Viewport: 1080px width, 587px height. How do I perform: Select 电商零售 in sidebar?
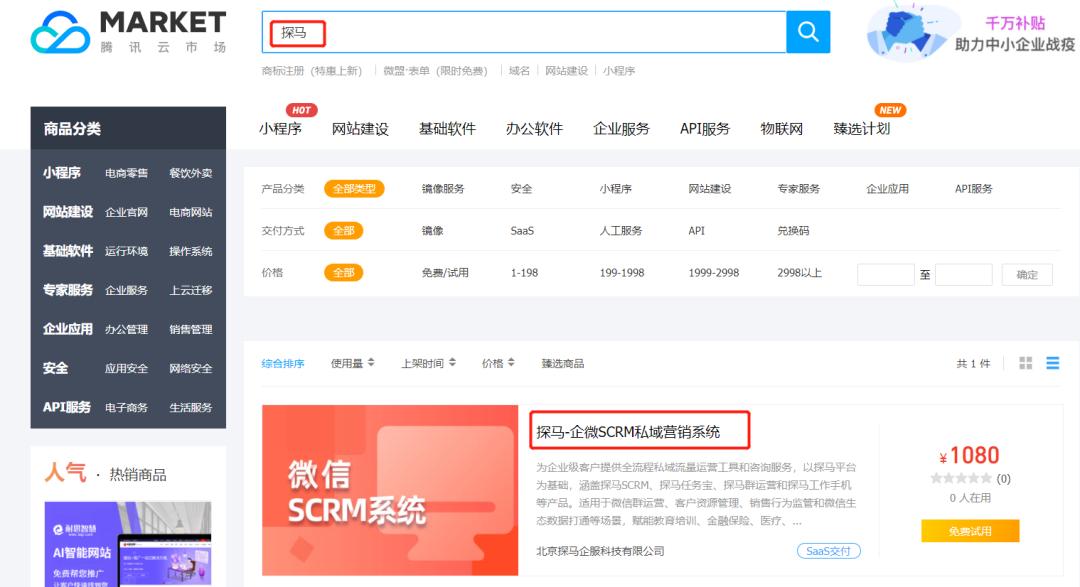pyautogui.click(x=126, y=174)
